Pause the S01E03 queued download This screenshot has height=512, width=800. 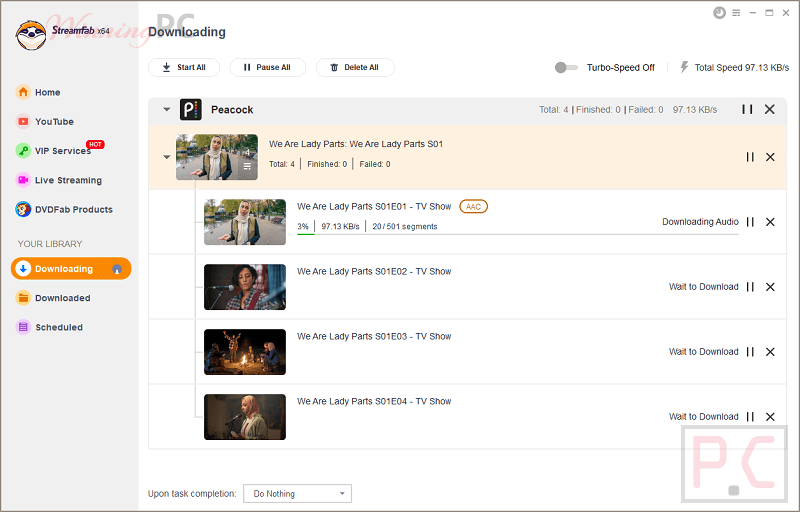(x=750, y=352)
